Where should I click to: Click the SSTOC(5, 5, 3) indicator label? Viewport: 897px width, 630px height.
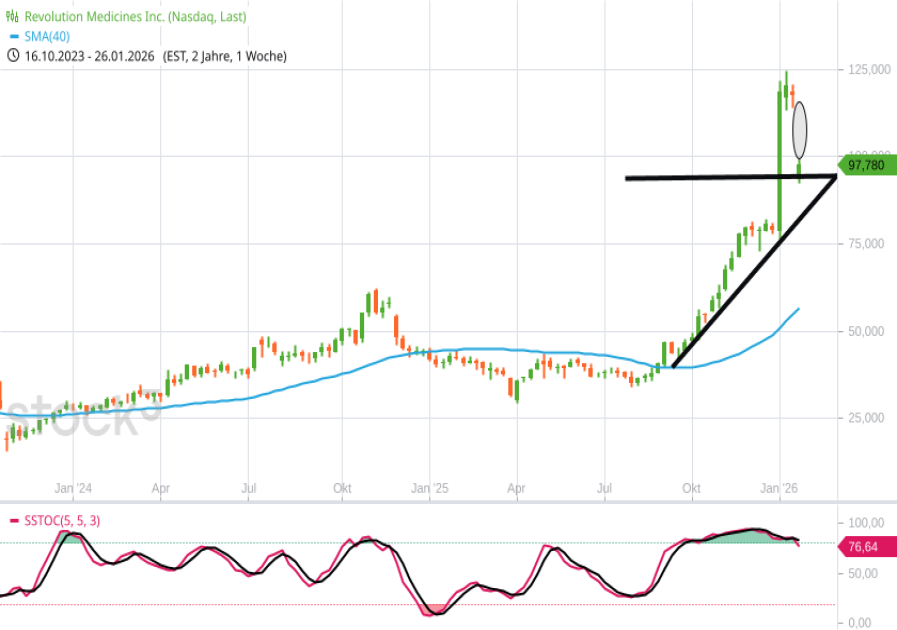(61, 521)
